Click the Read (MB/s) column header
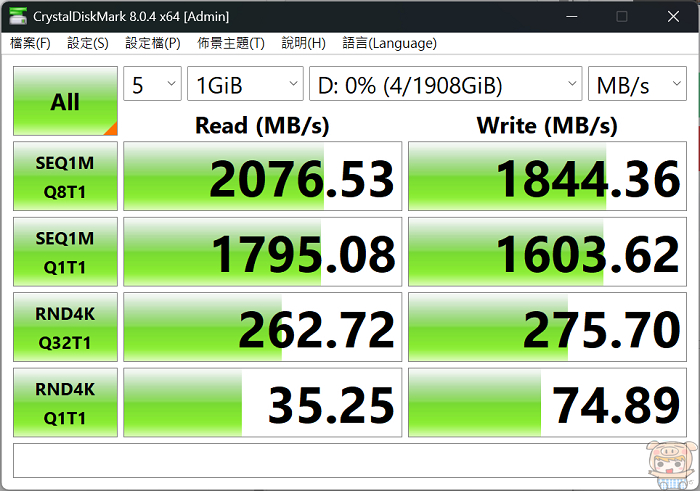This screenshot has width=700, height=491. pyautogui.click(x=262, y=125)
